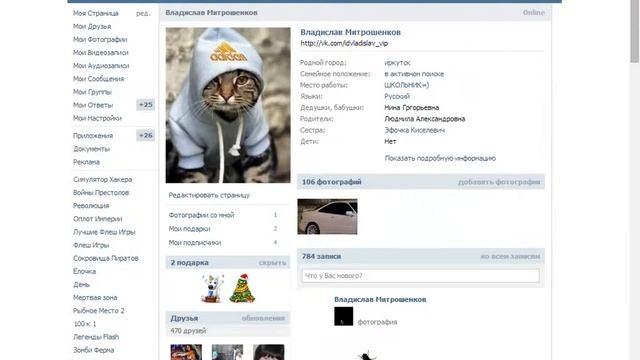Open Реклама link
Viewport: 640px width, 360px height.
(86, 162)
